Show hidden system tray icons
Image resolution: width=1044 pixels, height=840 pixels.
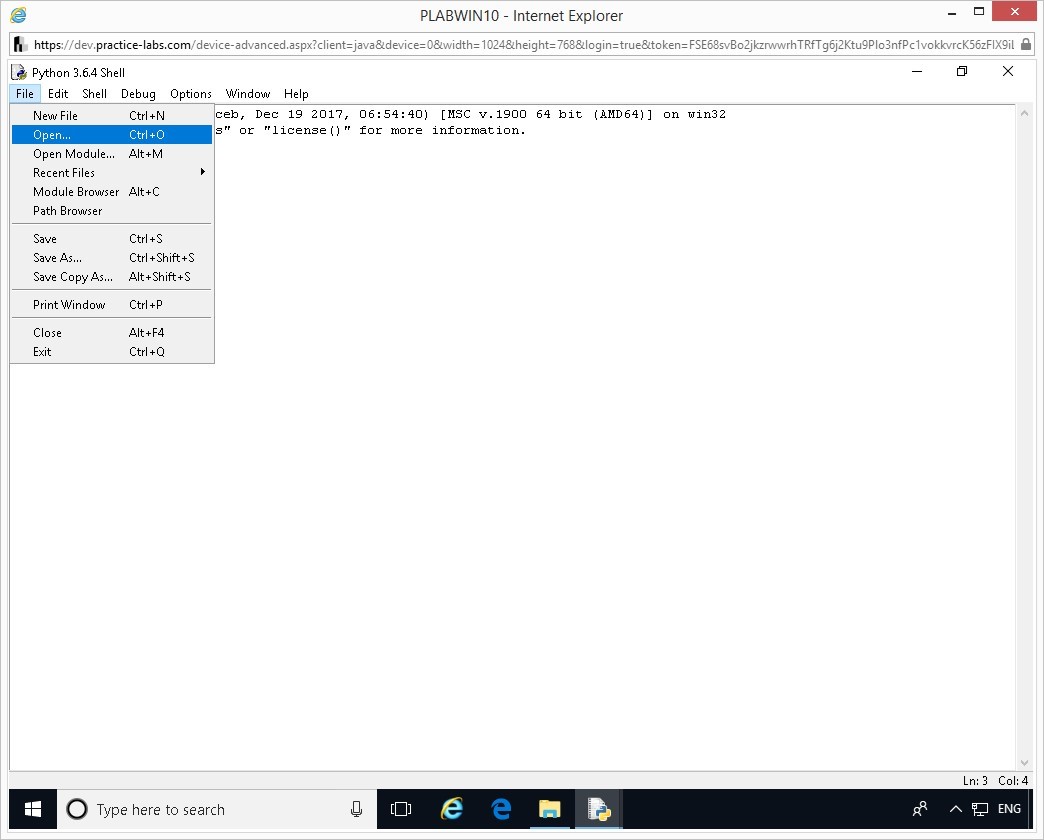tap(955, 809)
